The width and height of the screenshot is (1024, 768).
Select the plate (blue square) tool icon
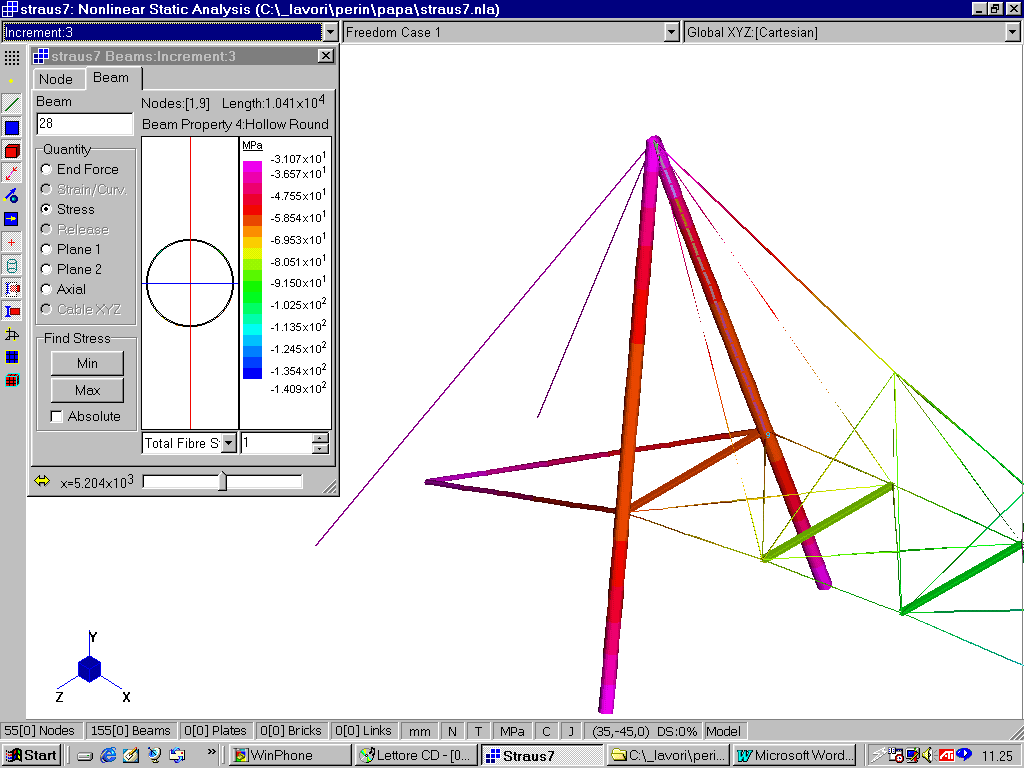point(12,128)
